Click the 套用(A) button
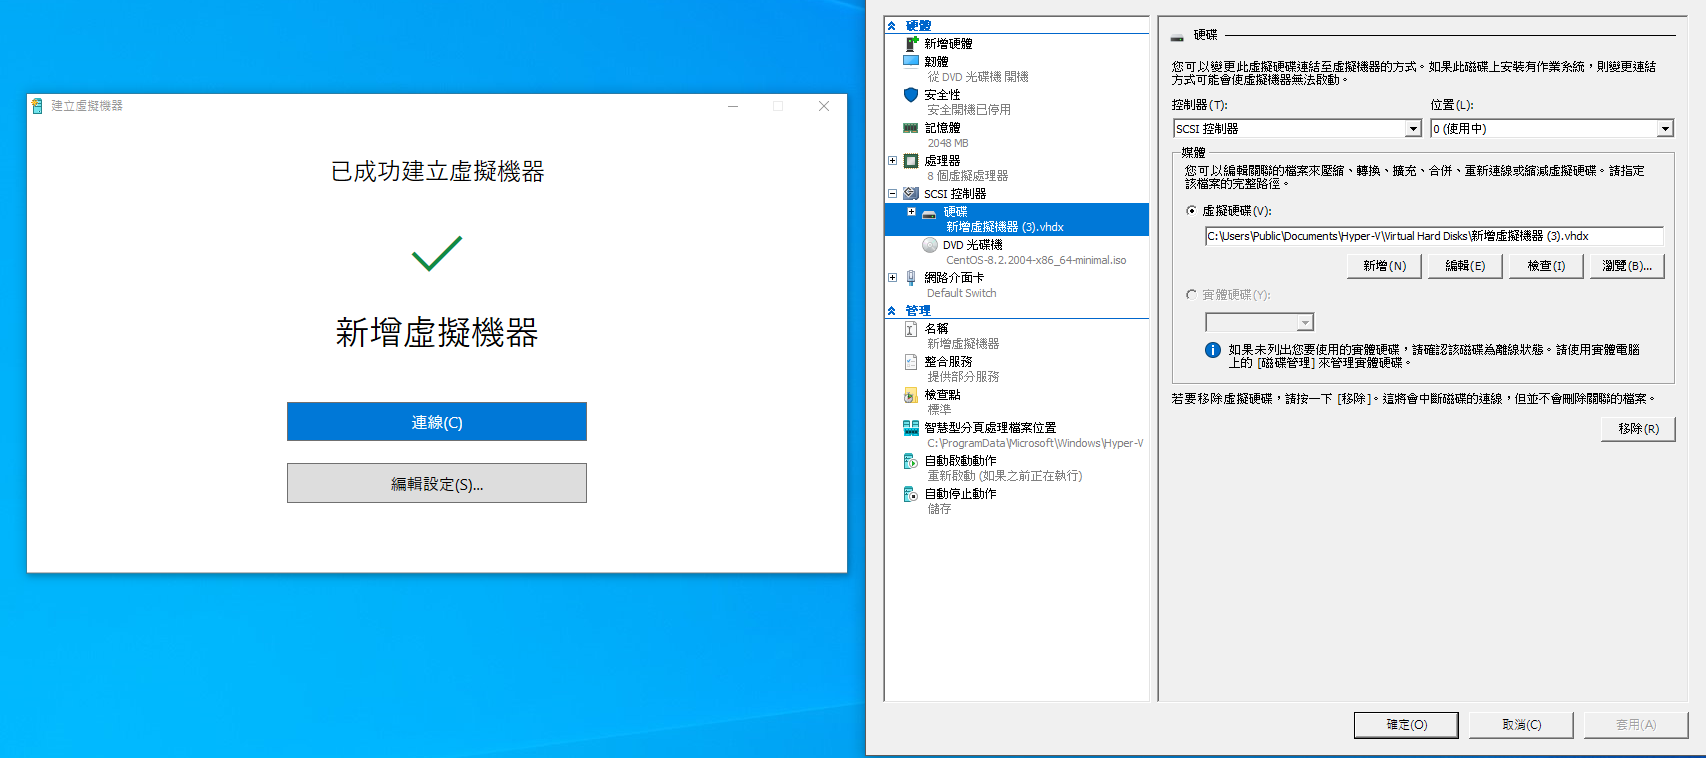 click(x=1636, y=725)
